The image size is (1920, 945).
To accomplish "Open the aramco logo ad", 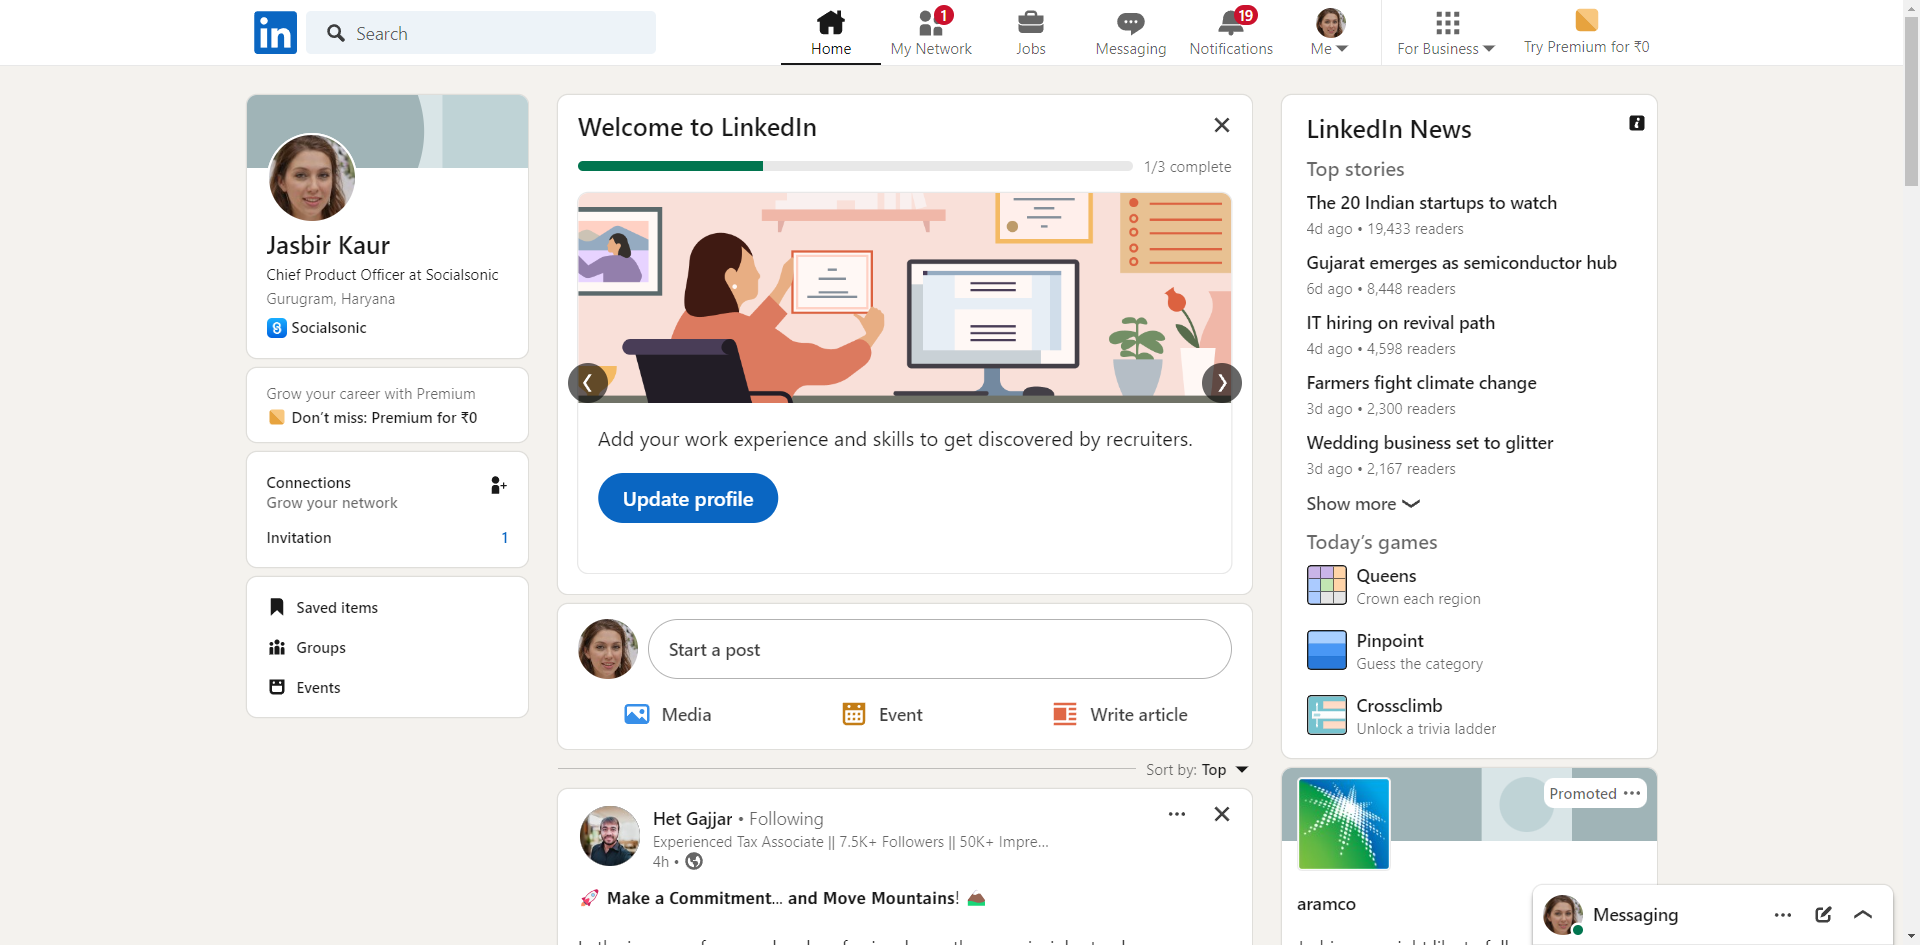I will (1344, 823).
